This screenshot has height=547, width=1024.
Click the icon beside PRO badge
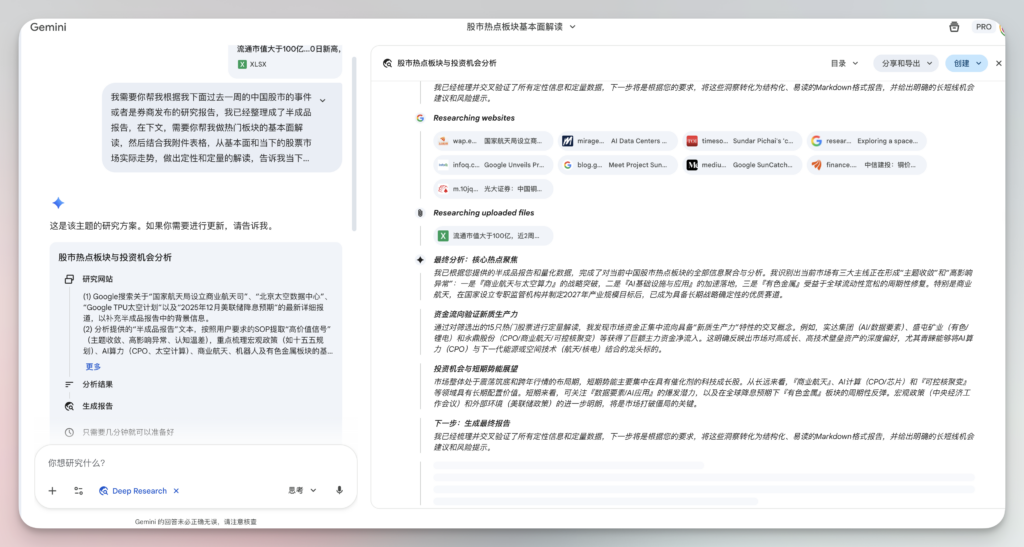click(954, 27)
